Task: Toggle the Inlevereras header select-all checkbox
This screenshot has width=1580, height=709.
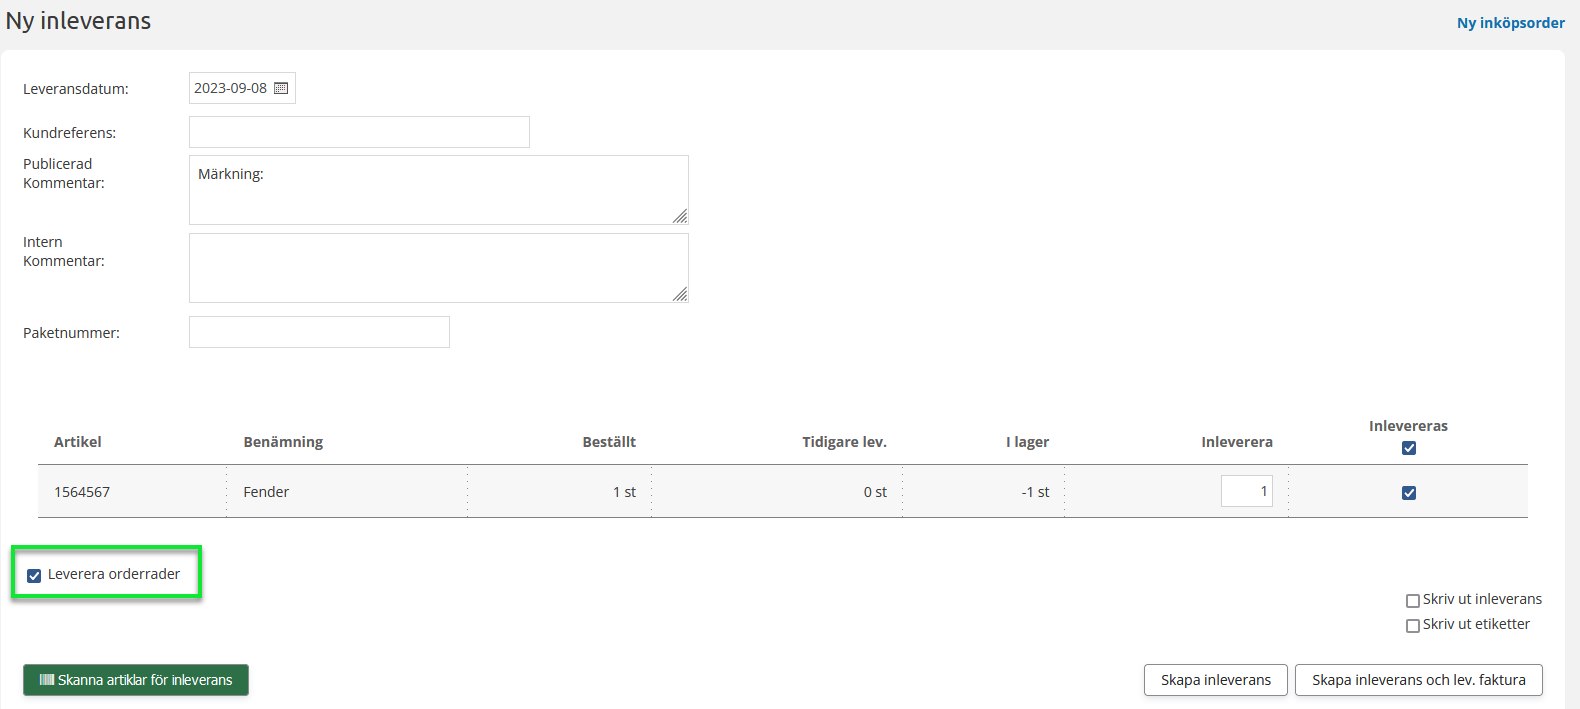Action: [1409, 448]
